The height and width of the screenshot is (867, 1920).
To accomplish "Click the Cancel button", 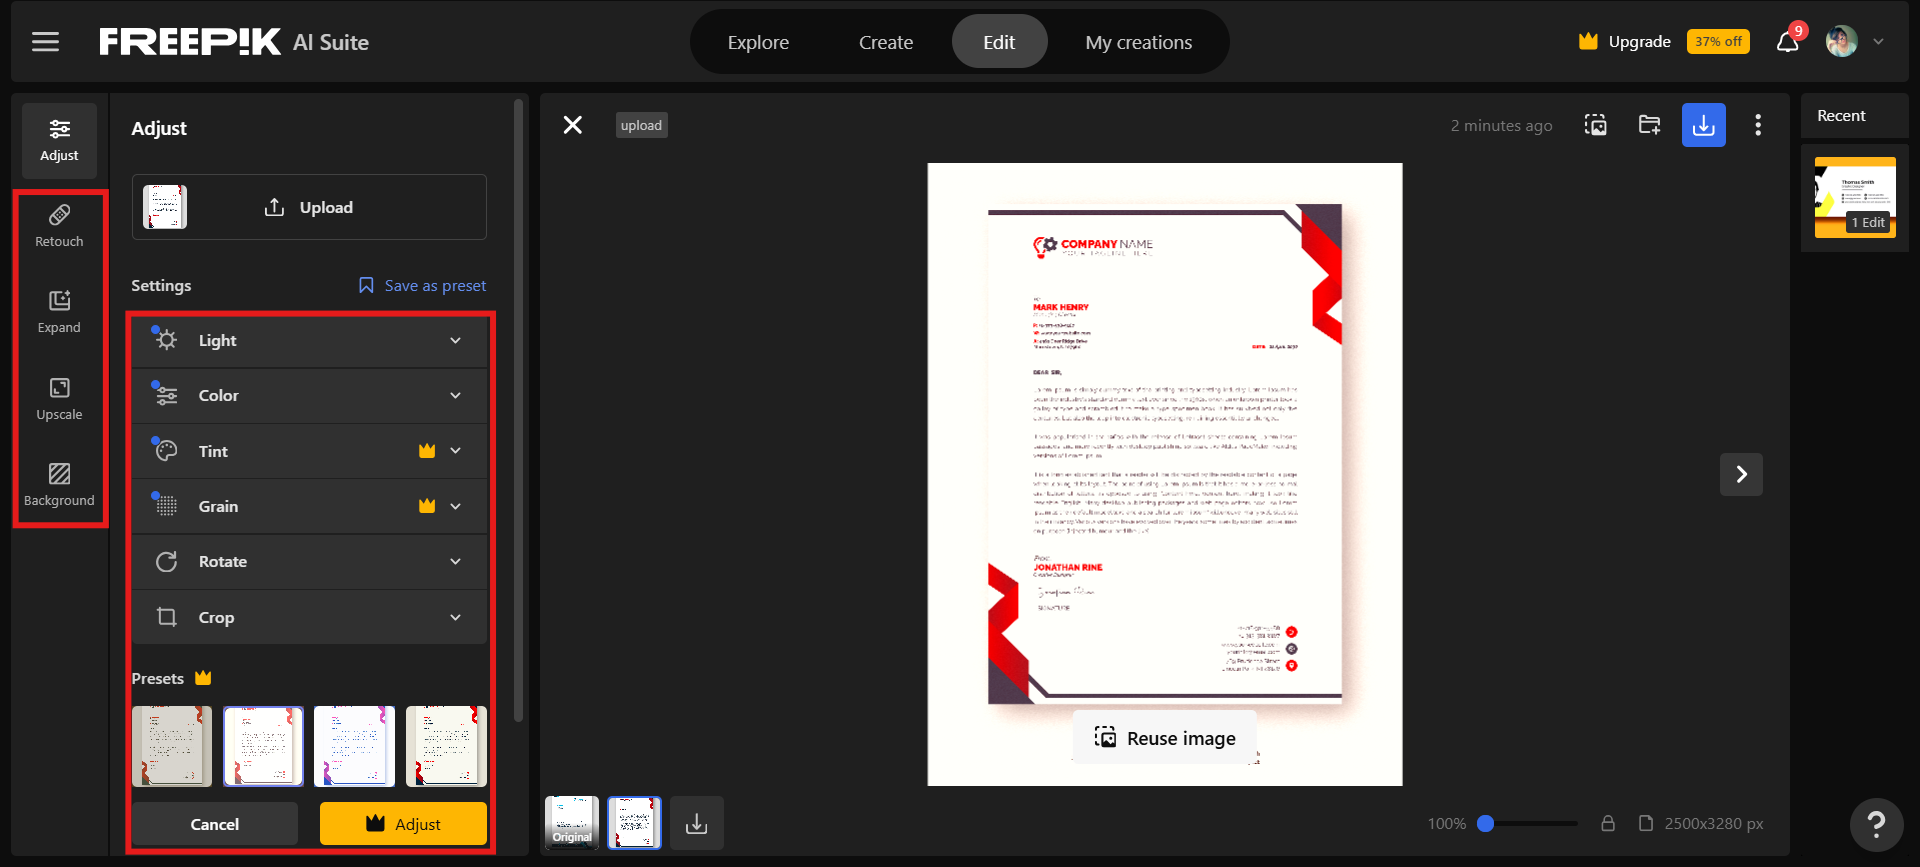I will pos(215,824).
